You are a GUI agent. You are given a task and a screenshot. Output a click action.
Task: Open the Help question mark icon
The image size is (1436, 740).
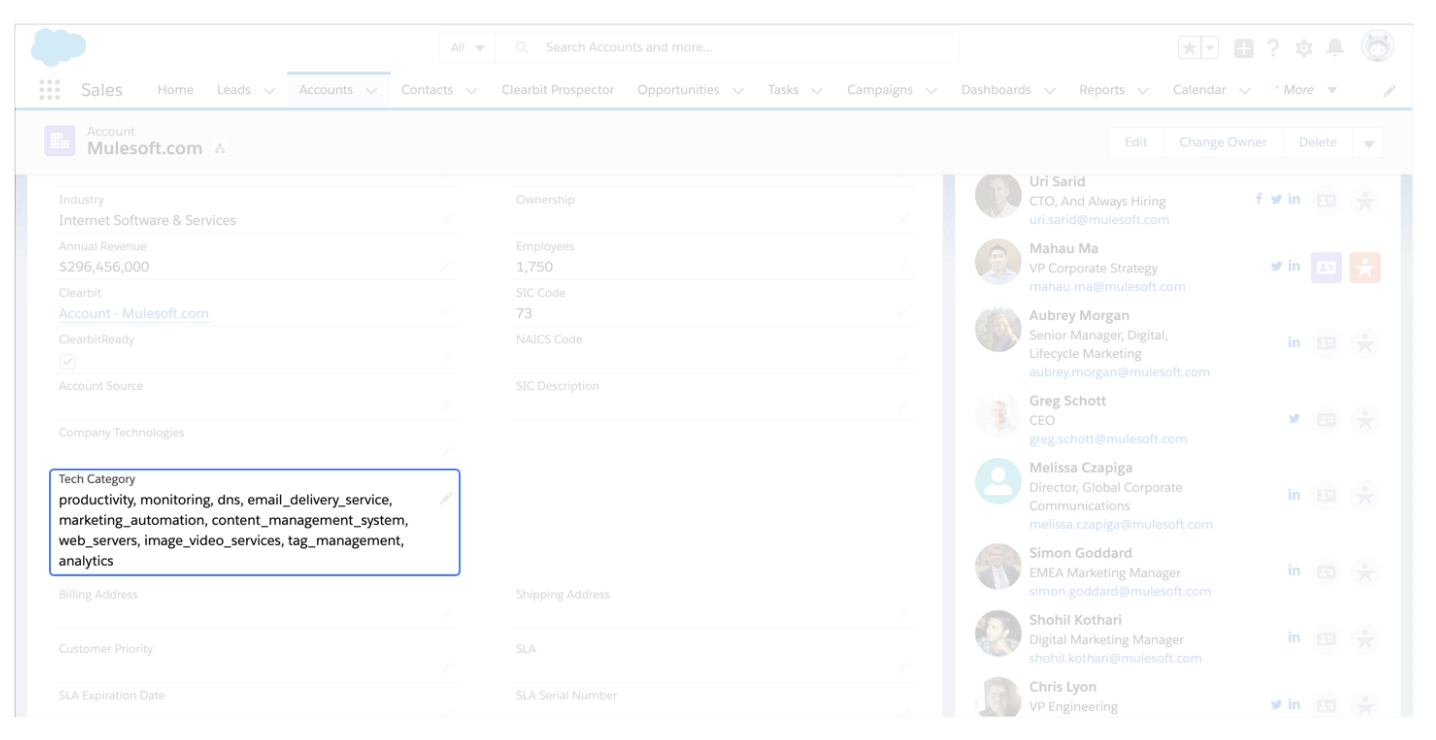pyautogui.click(x=1274, y=48)
